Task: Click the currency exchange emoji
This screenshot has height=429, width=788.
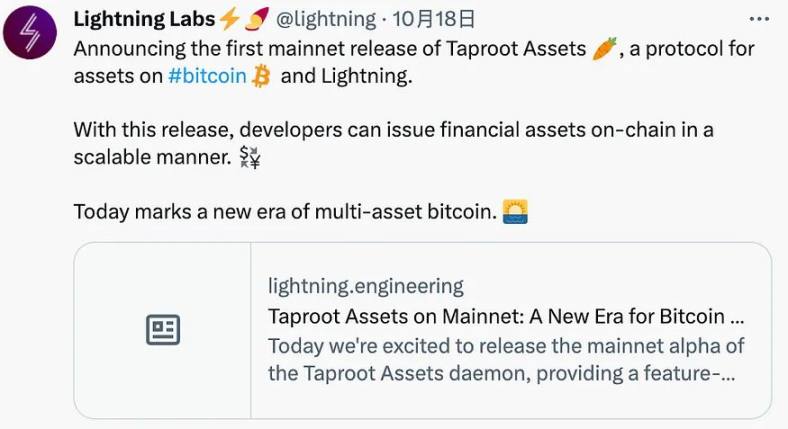Action: coord(250,157)
